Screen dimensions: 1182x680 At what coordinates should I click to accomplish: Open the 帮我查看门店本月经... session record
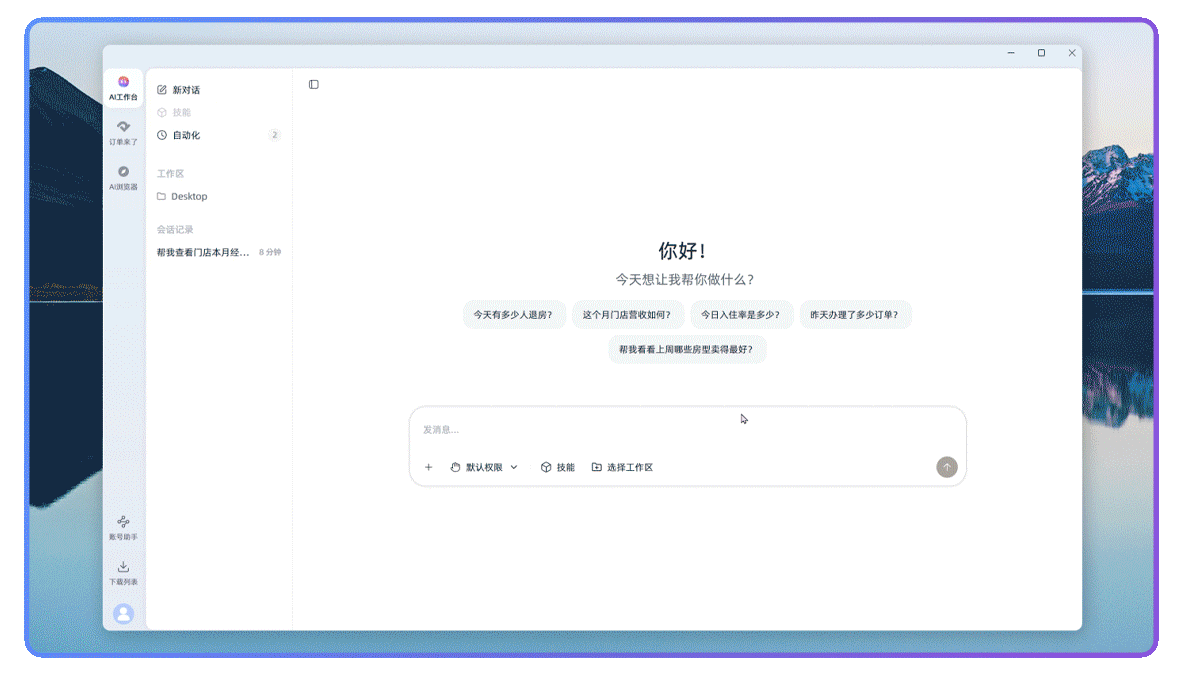click(219, 252)
